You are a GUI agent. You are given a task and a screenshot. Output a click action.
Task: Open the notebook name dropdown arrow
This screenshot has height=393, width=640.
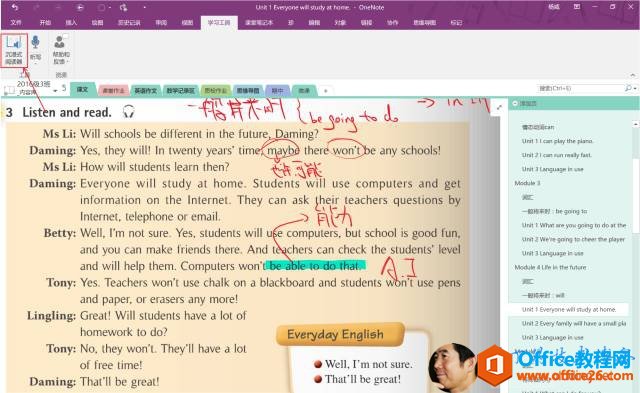pyautogui.click(x=55, y=91)
